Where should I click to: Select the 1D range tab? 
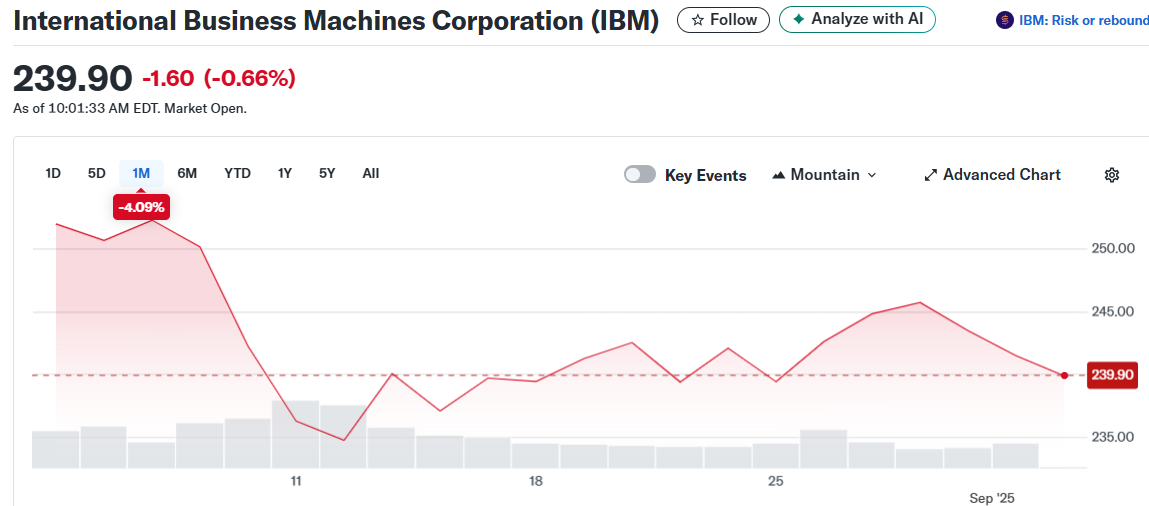point(53,174)
